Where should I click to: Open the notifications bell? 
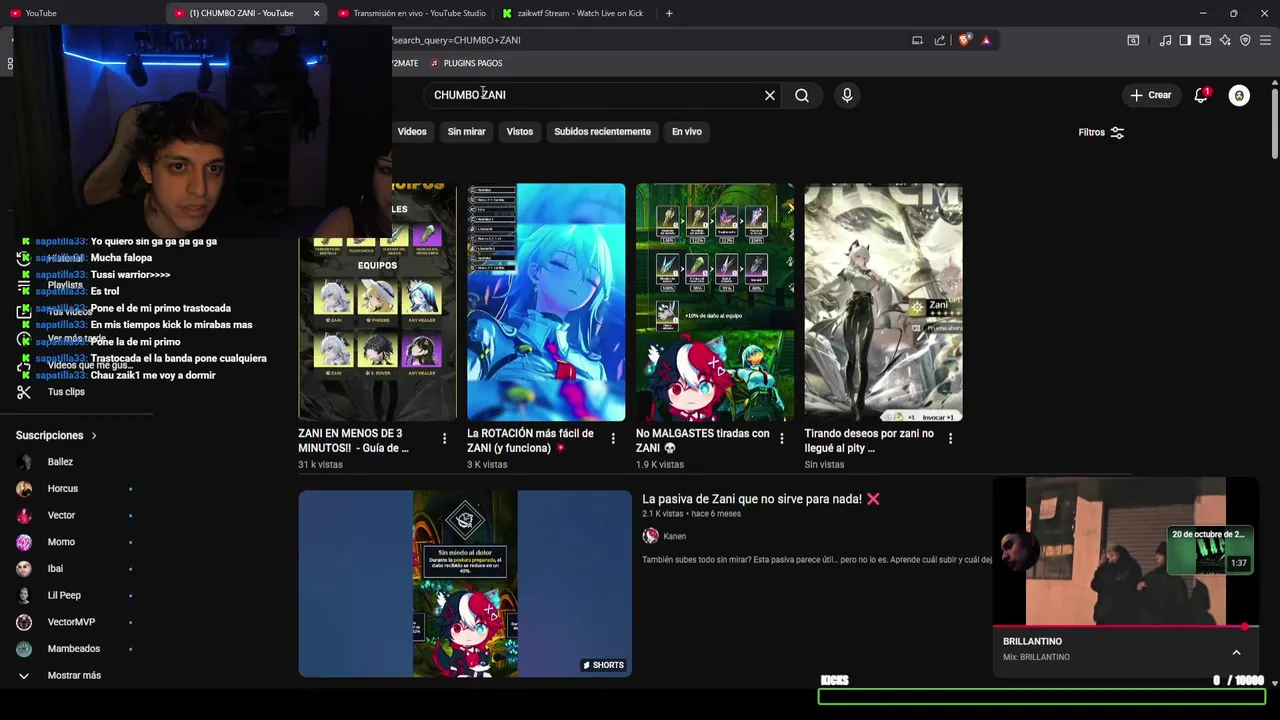pyautogui.click(x=1201, y=95)
